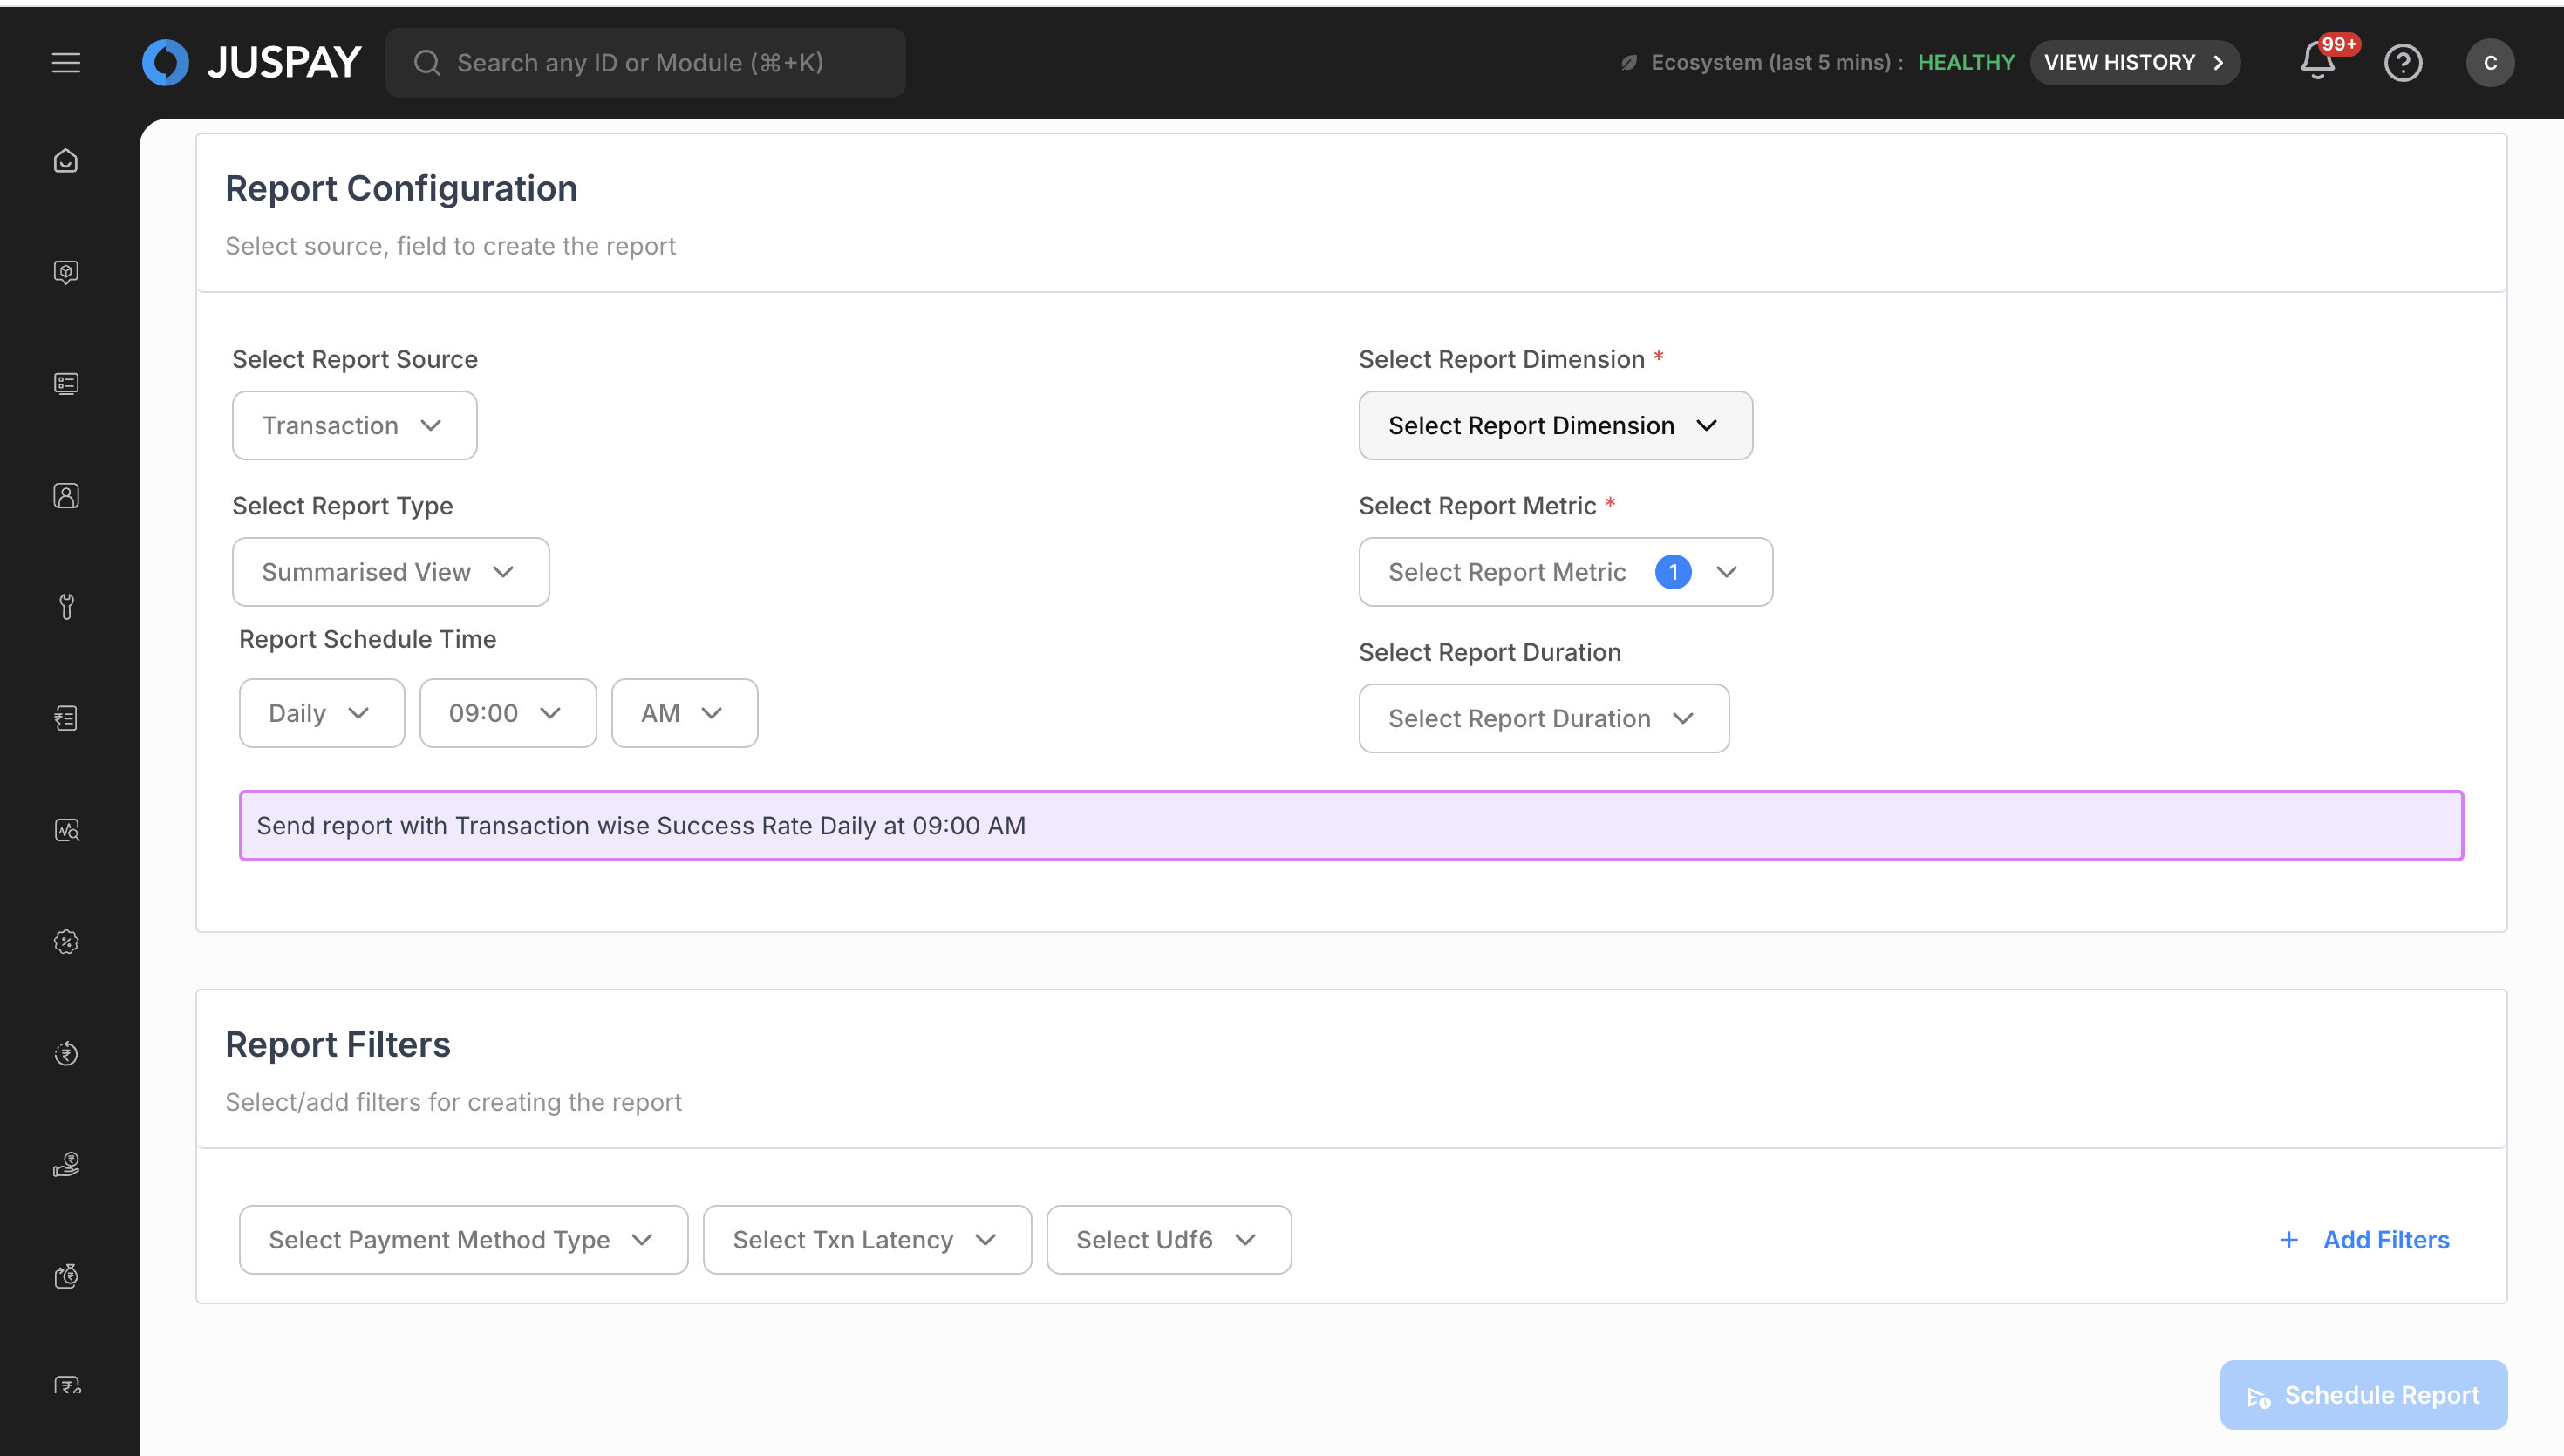Open the Daily schedule frequency dropdown
The image size is (2564, 1456).
321,713
